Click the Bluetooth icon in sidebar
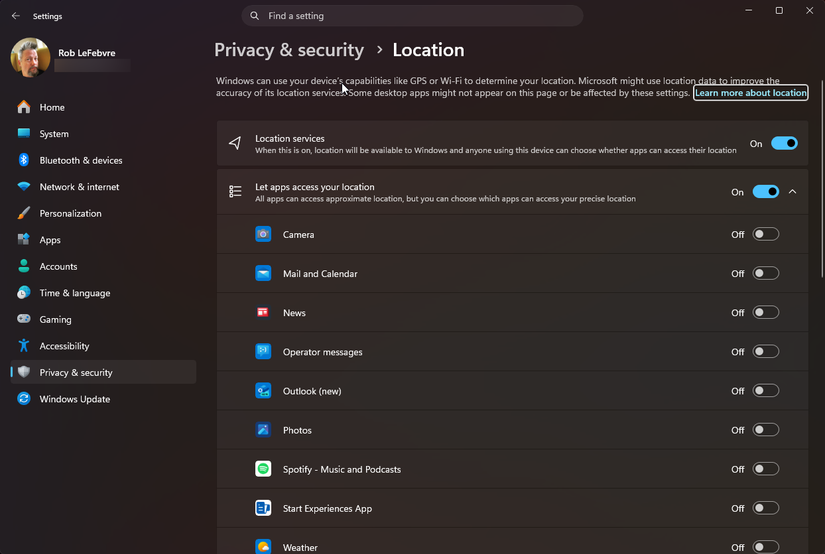 click(24, 160)
